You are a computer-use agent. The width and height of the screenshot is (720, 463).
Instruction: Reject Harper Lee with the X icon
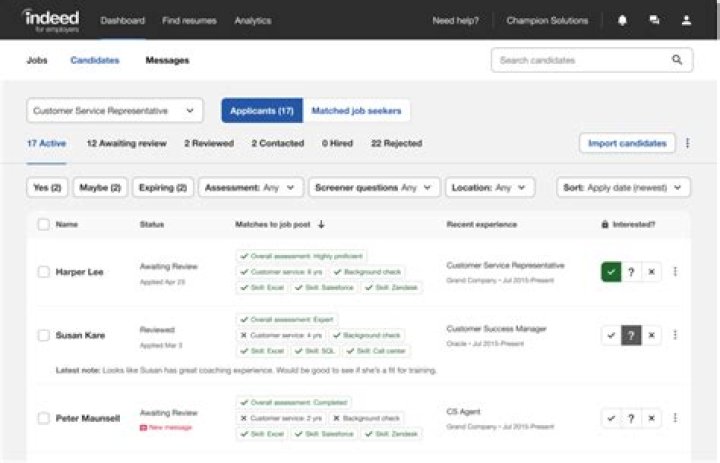click(x=651, y=272)
